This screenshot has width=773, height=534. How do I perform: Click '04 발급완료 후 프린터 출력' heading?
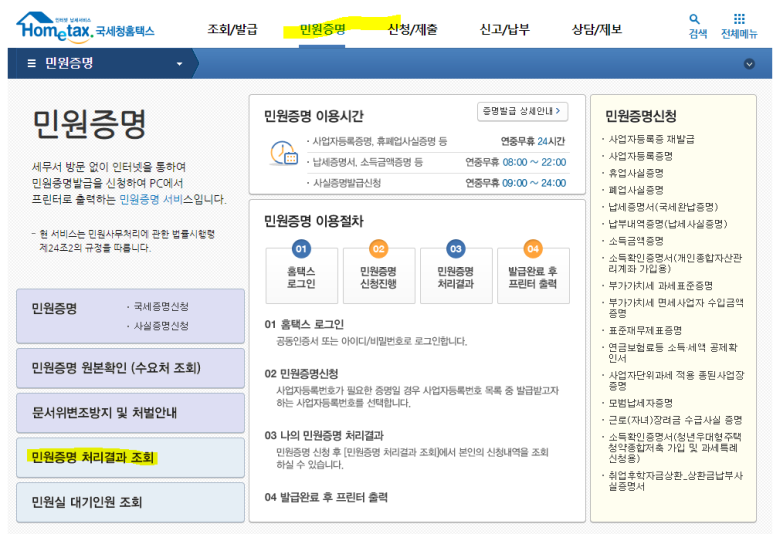pos(326,497)
